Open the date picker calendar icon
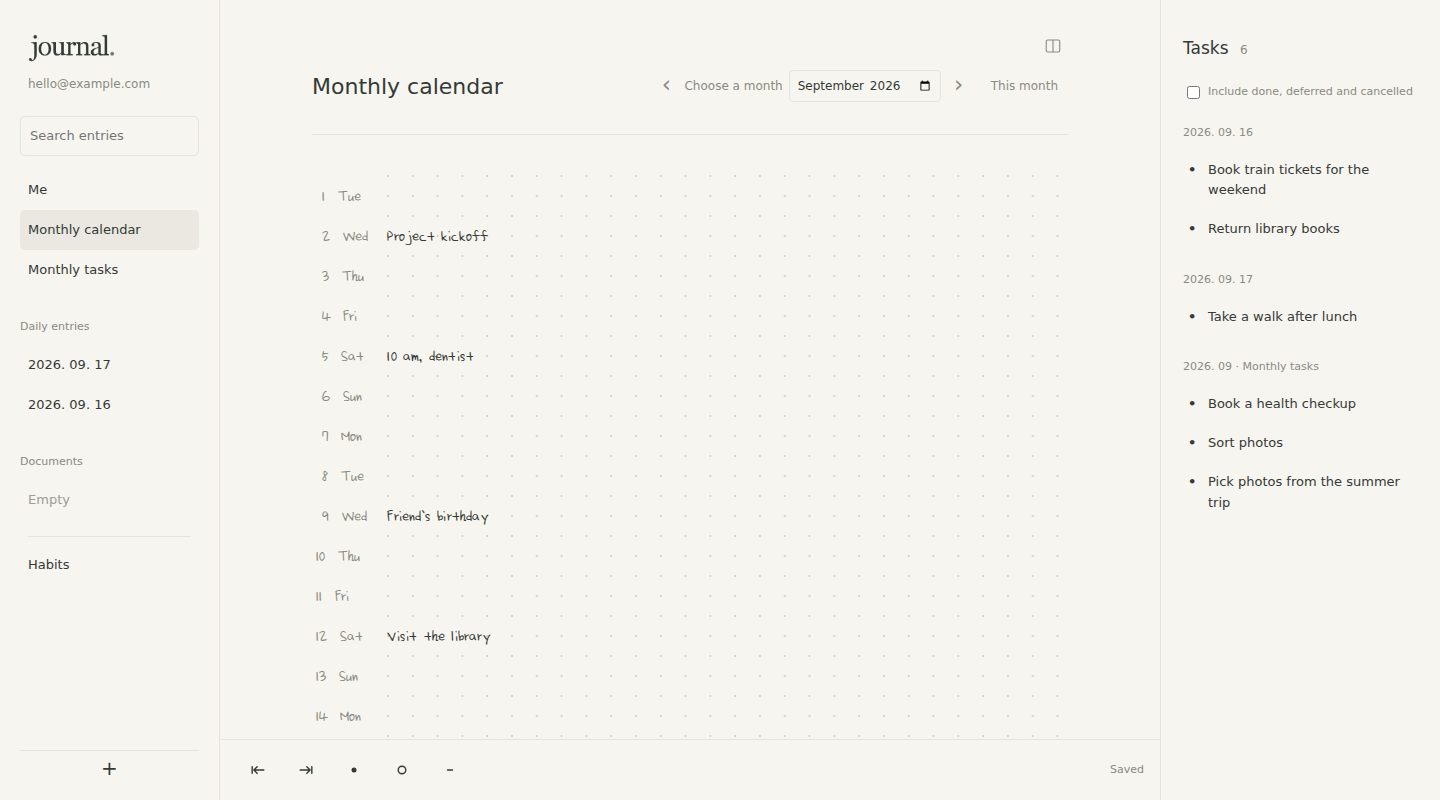 (x=925, y=86)
